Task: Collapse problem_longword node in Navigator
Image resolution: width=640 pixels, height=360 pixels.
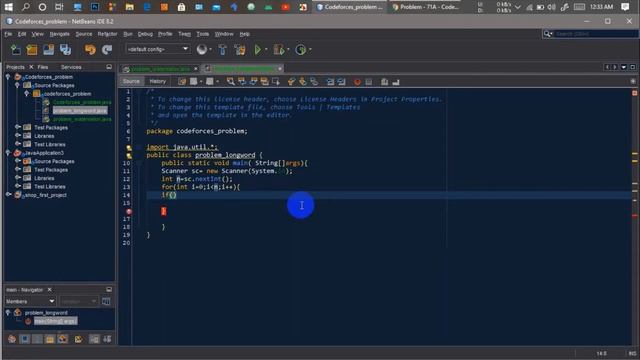Action: pos(8,313)
